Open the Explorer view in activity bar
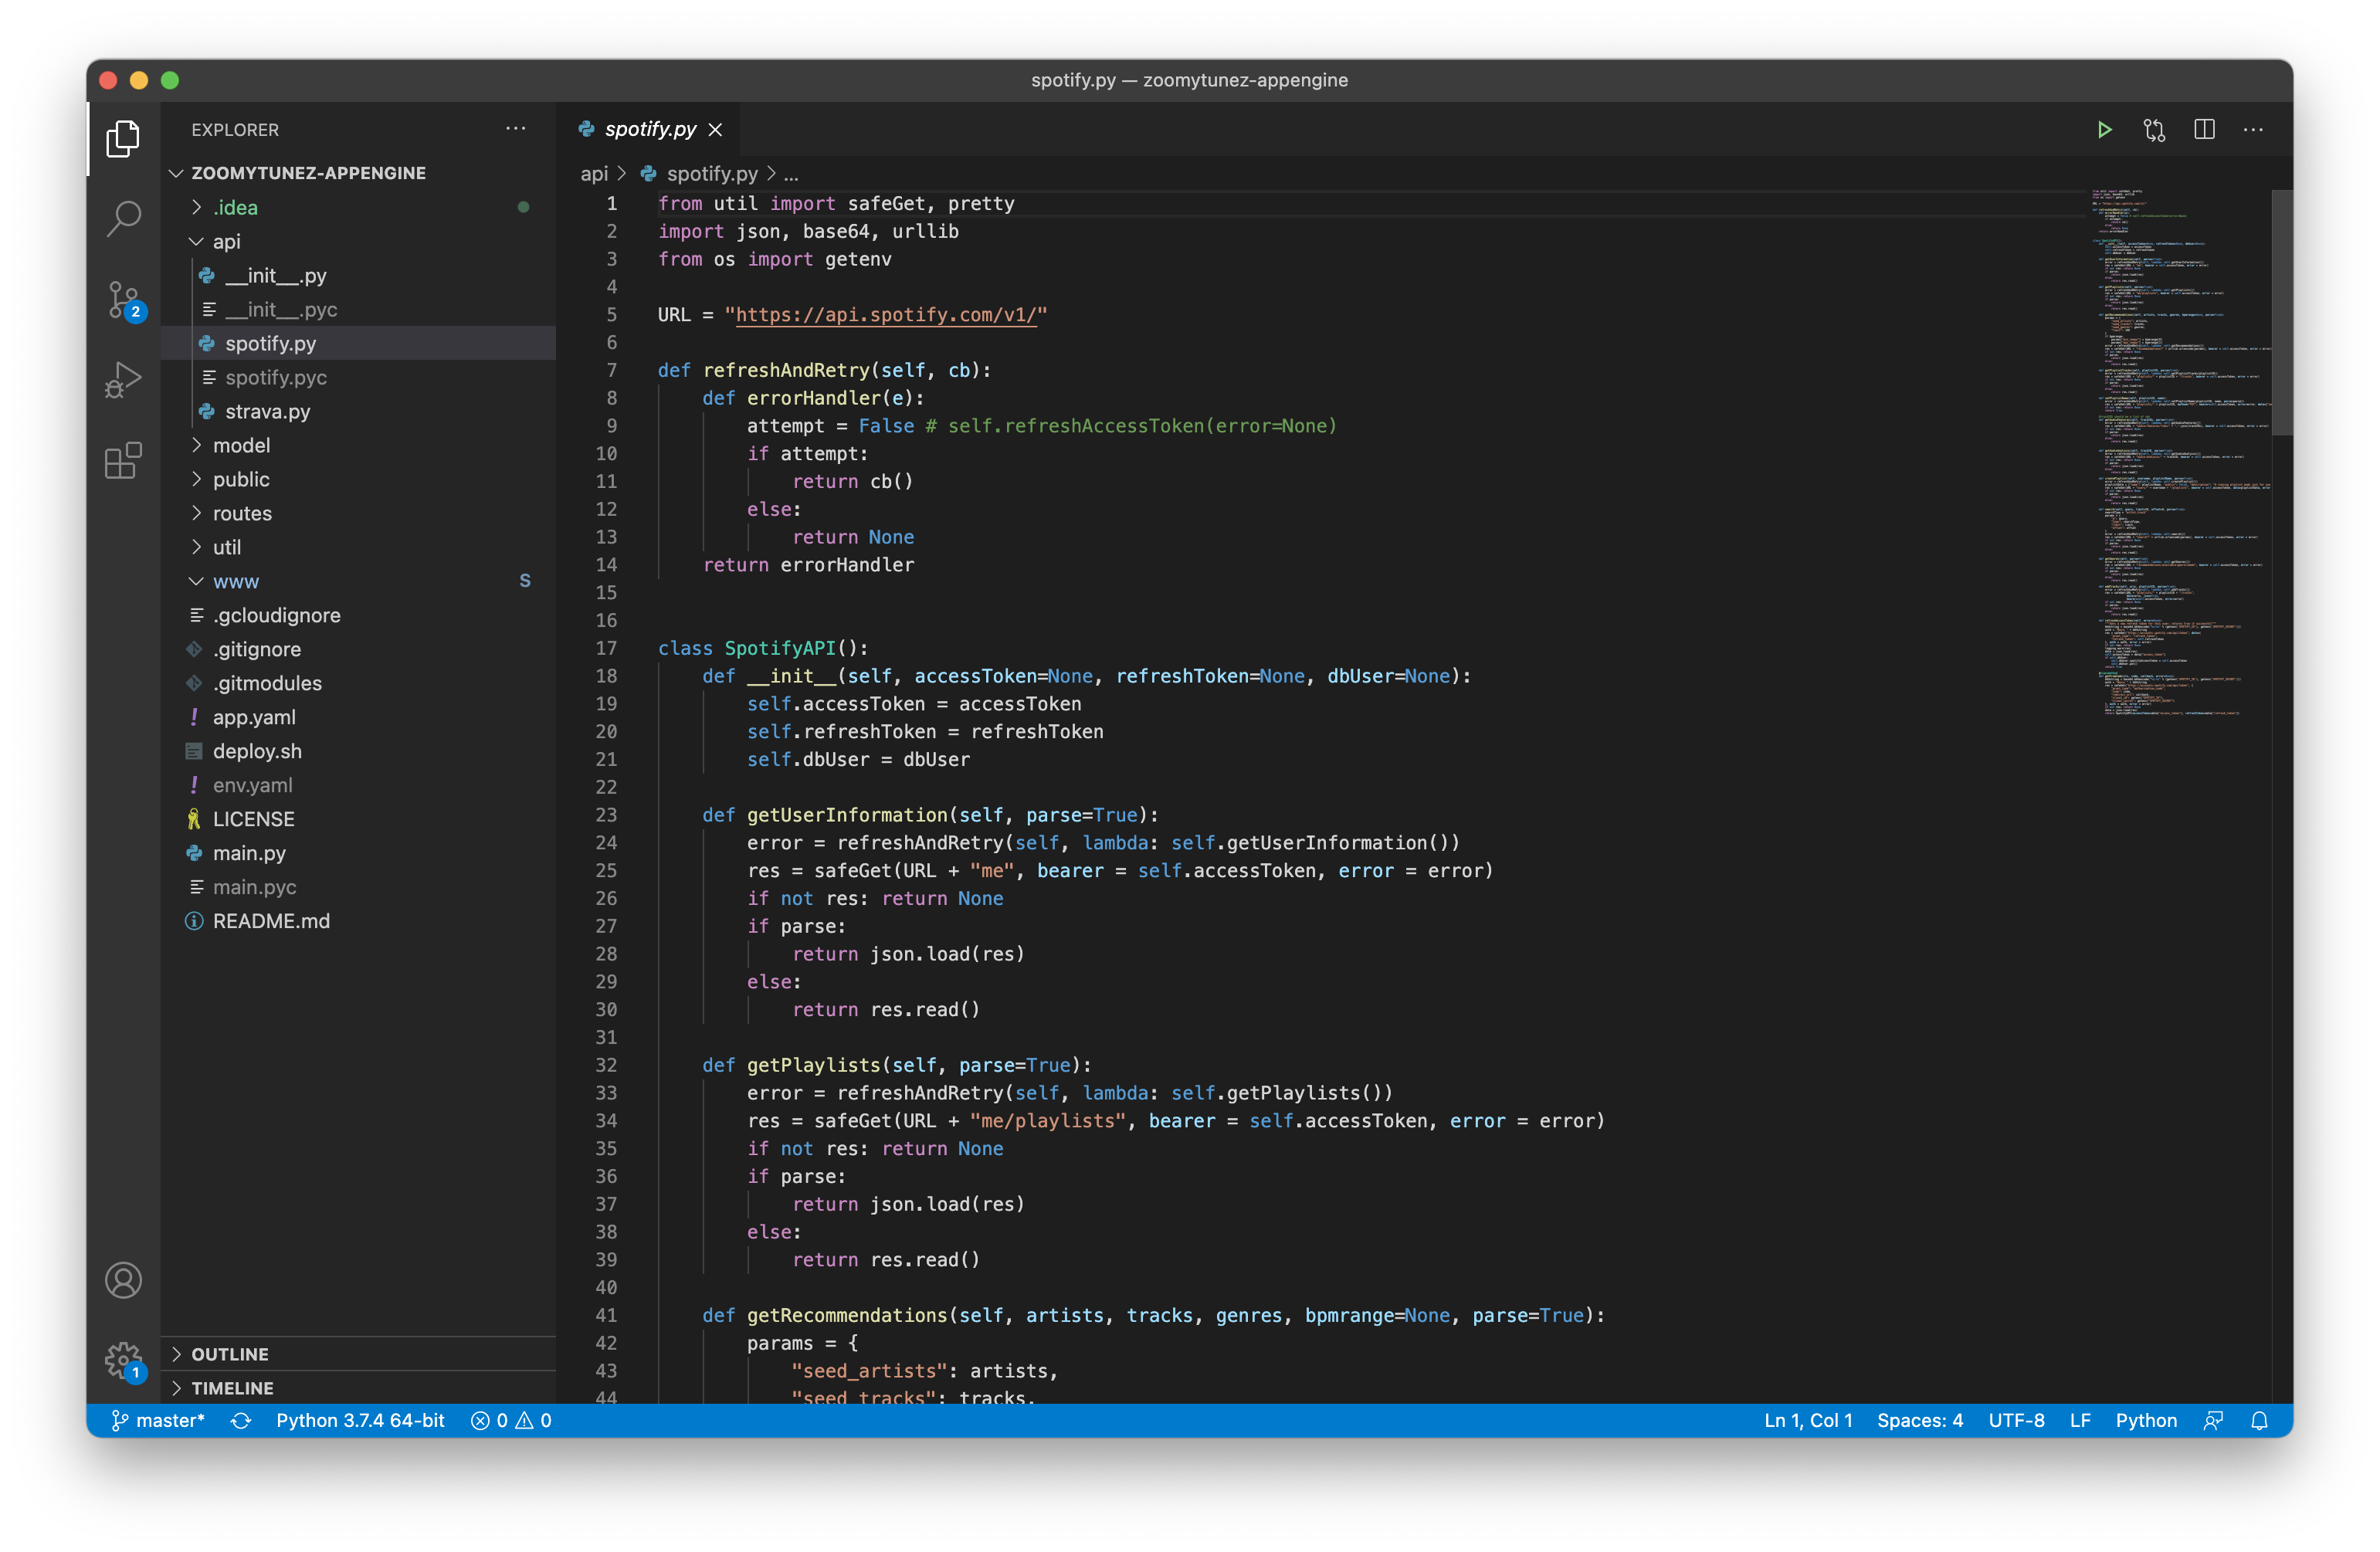Viewport: 2380px width, 1552px height. coord(123,138)
